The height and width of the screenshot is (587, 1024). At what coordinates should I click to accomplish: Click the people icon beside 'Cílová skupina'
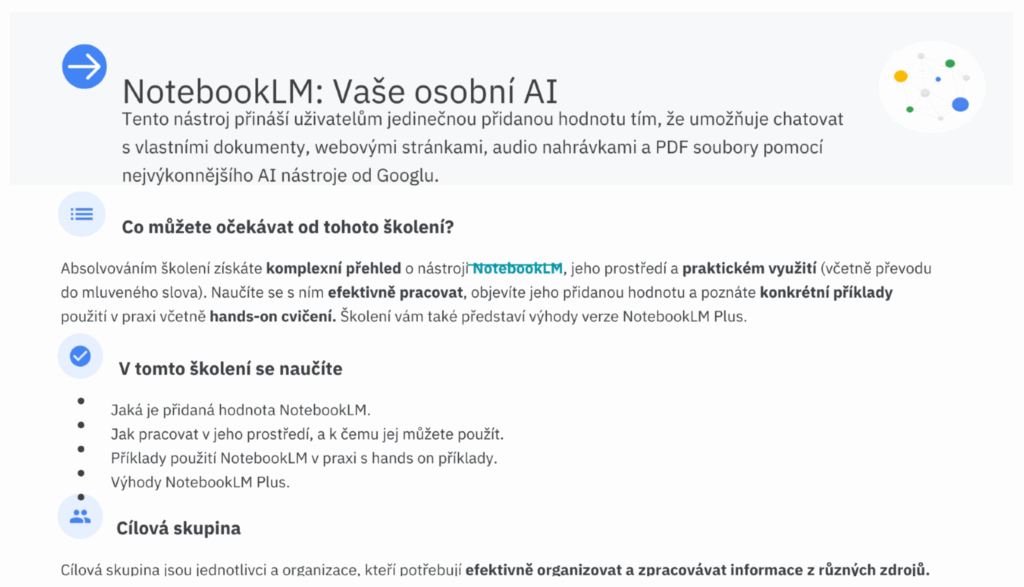click(80, 516)
